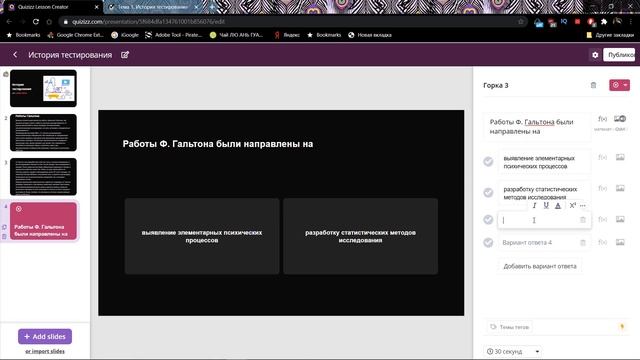Switch to the Тема 1. История тестирования tab
Viewport: 640px width, 360px height.
click(153, 7)
